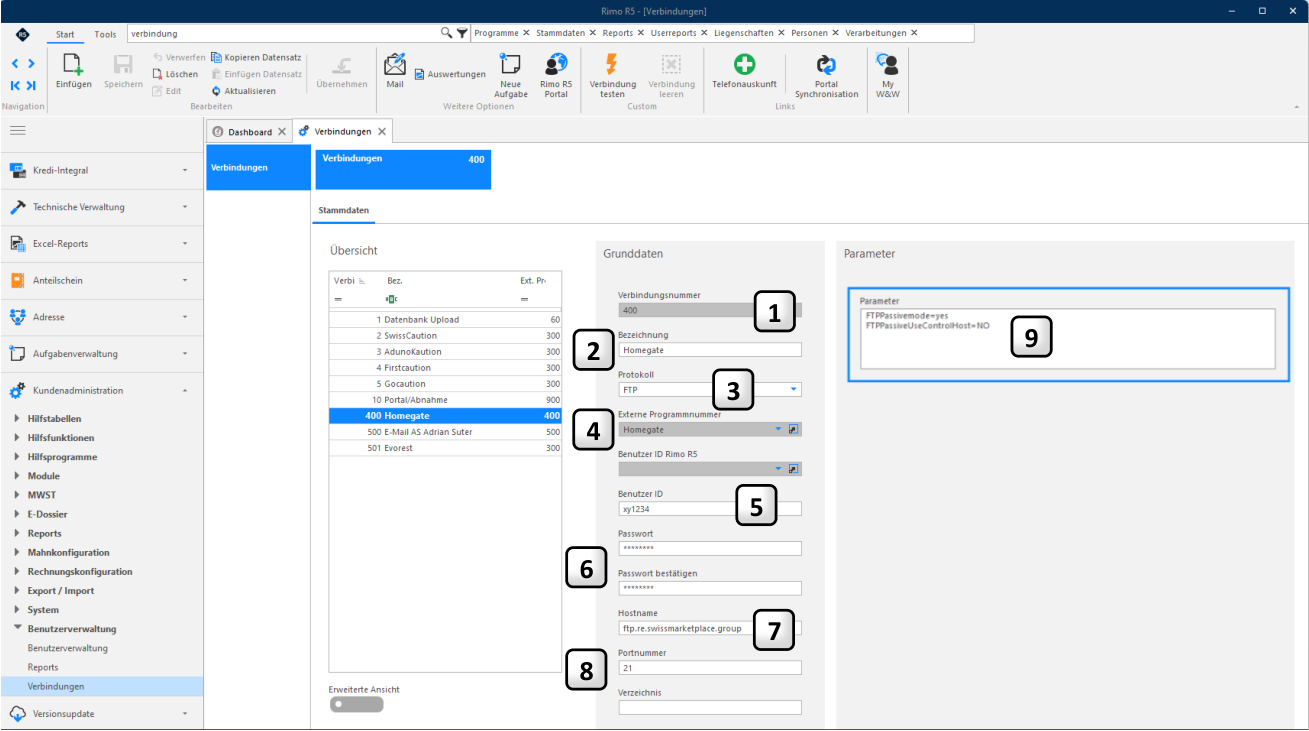Toggle the Erweiterte Ansicht switch
The width and height of the screenshot is (1309, 731).
pyautogui.click(x=356, y=704)
